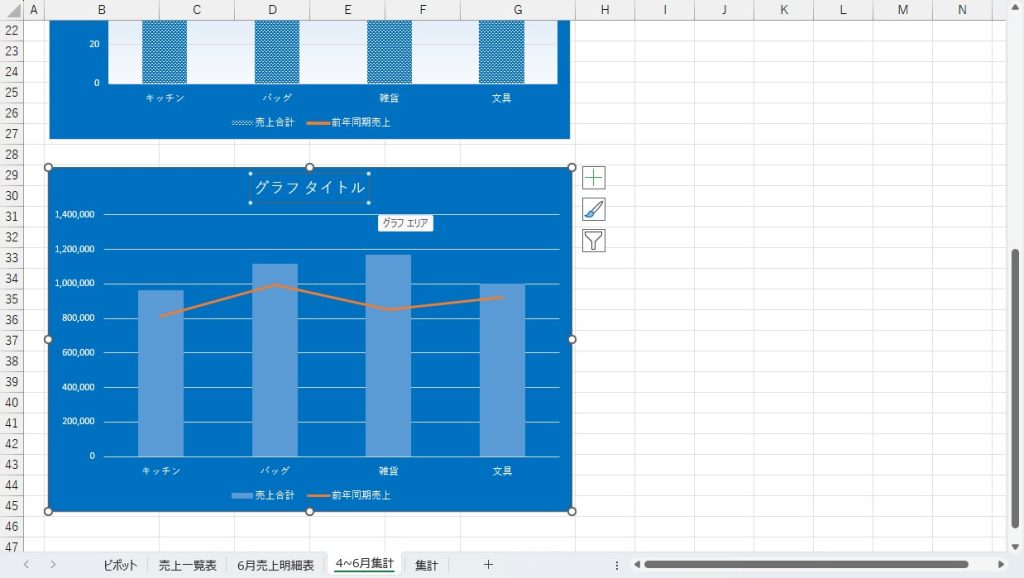Screen dimensions: 1024x578
Task: Go to the 6月売上明細表 sheet tab
Action: tap(275, 565)
